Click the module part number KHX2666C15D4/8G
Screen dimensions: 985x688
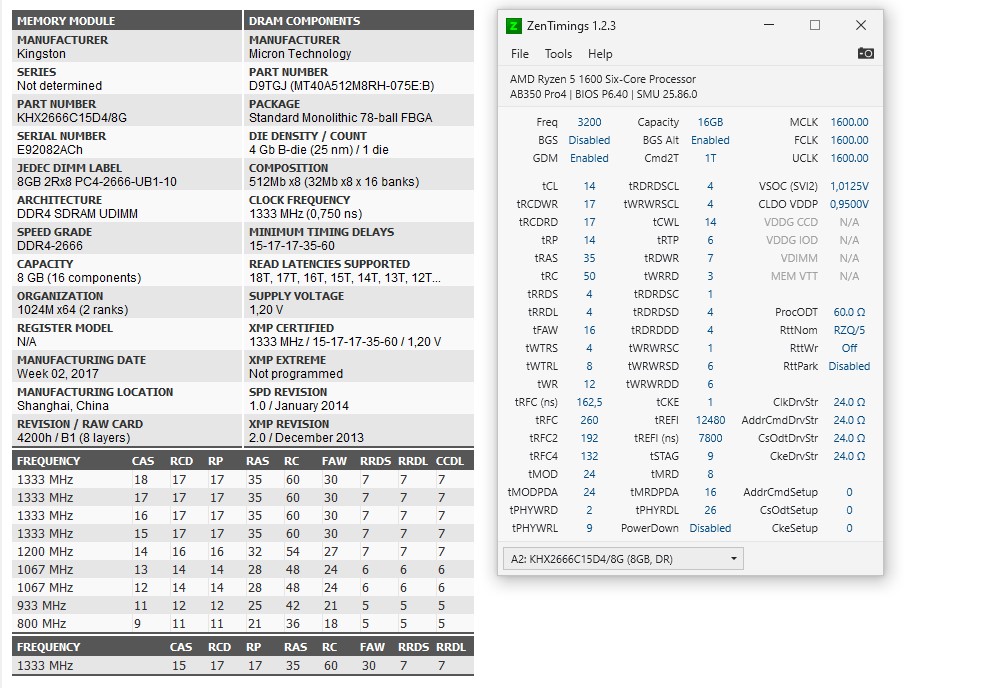coord(72,118)
